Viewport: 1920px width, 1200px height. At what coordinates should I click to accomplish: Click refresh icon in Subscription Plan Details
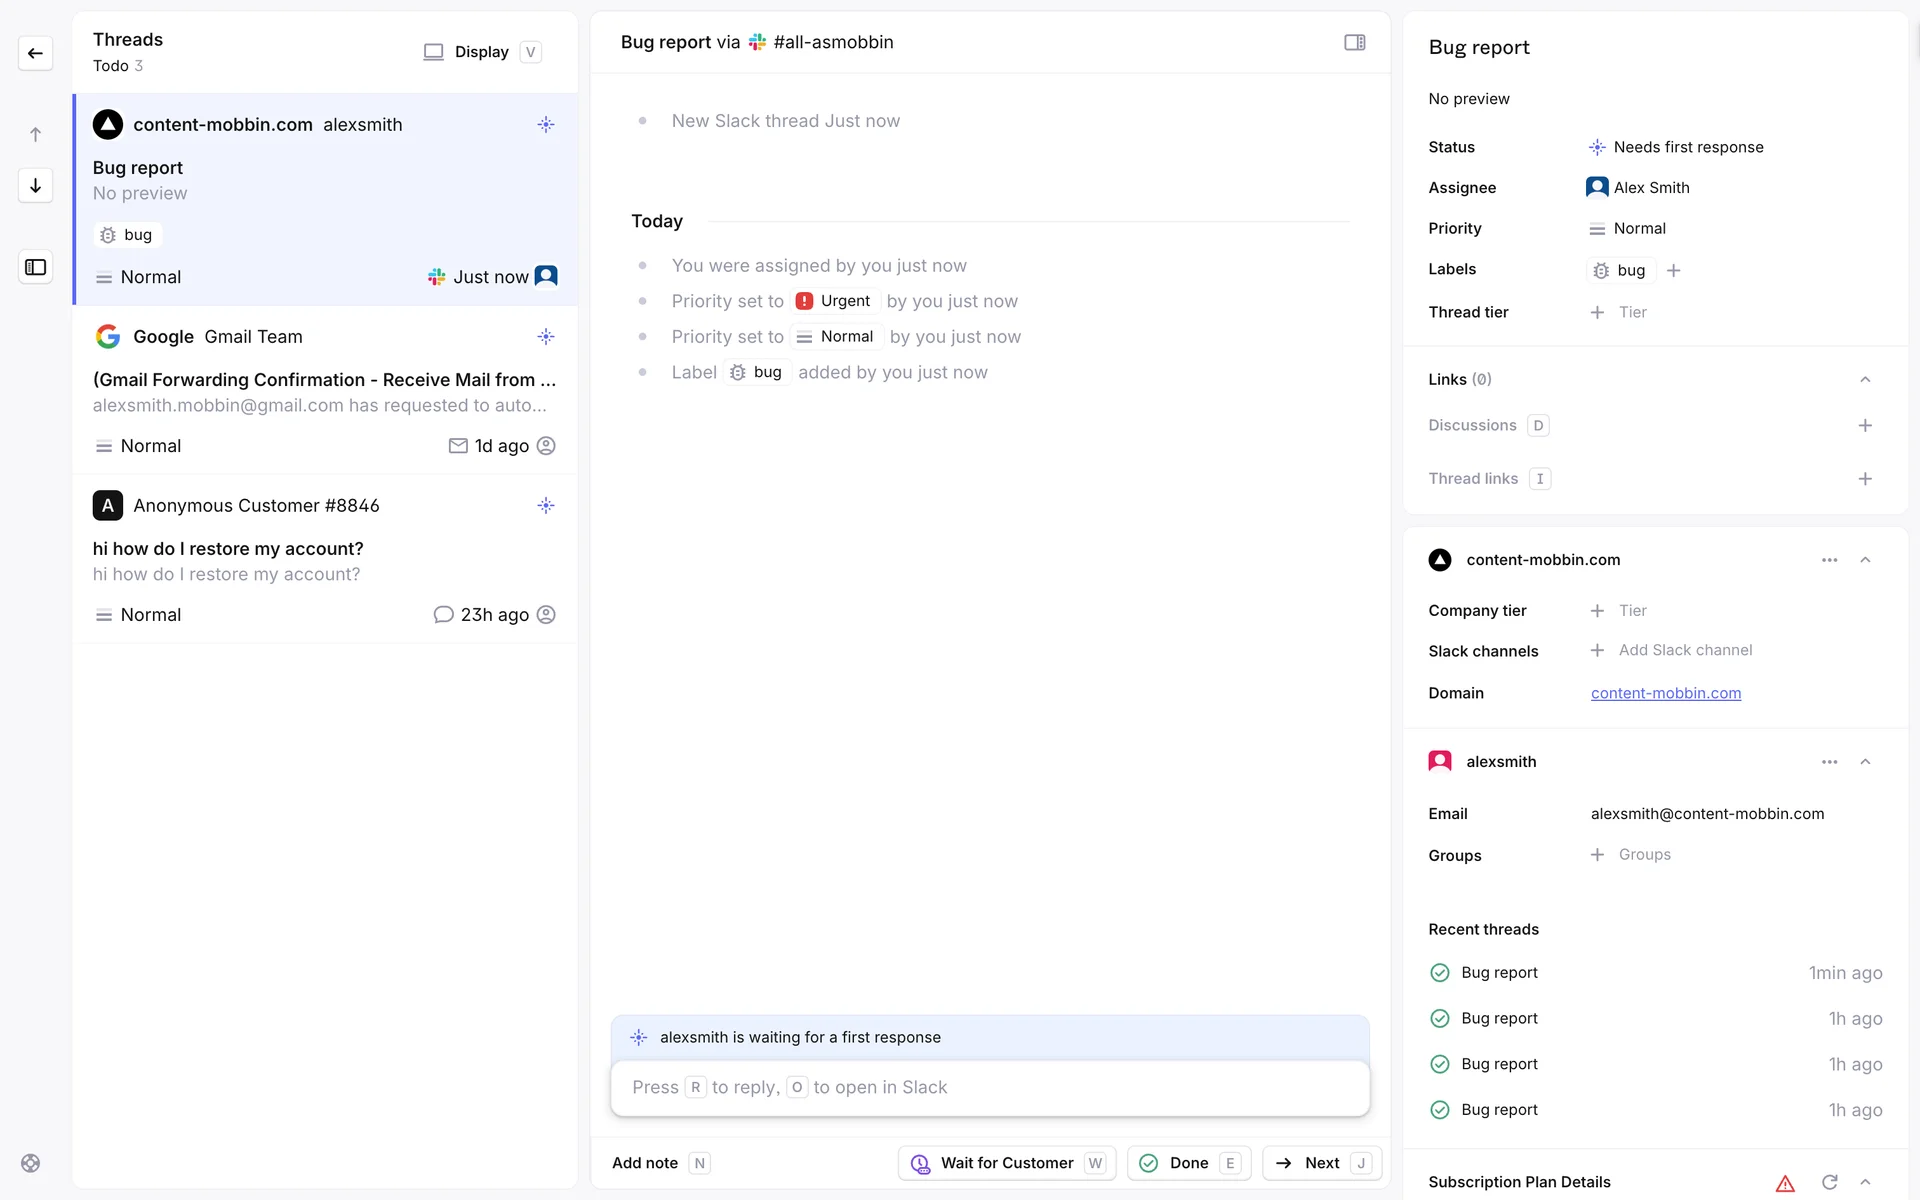click(1829, 1182)
